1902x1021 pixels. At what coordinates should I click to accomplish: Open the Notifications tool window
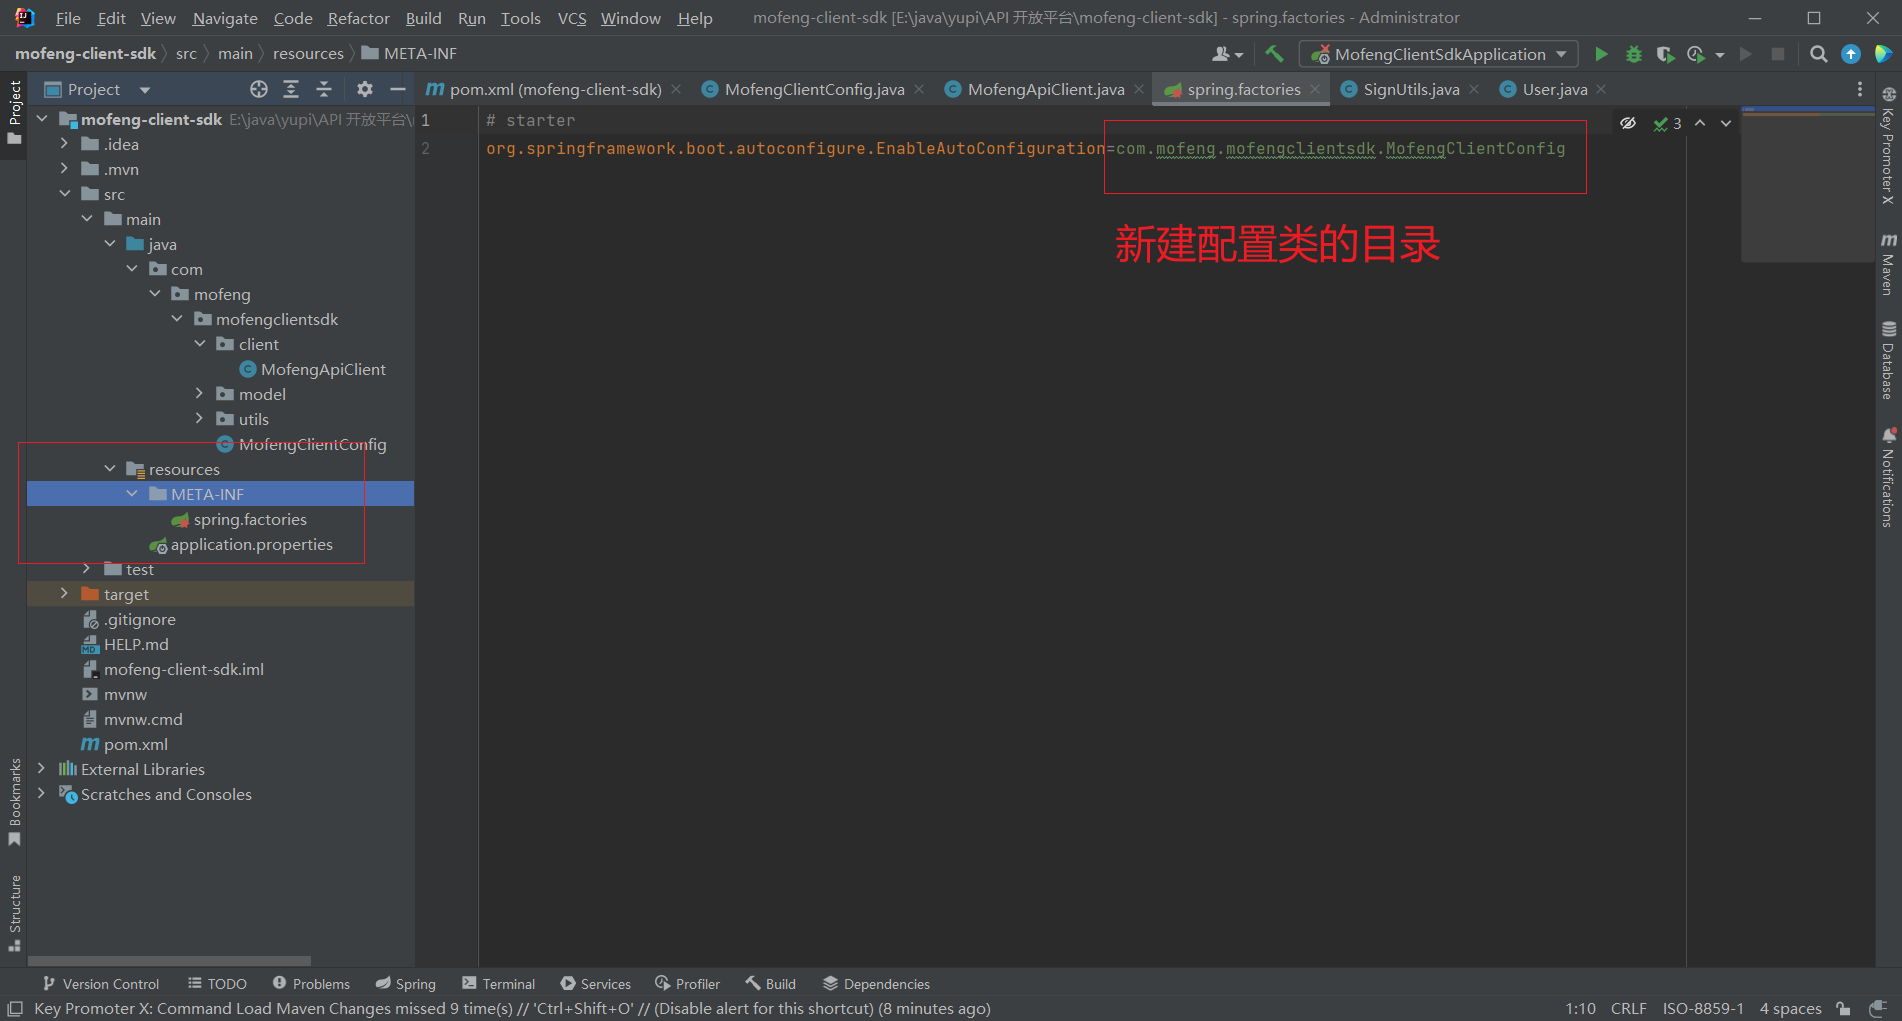[x=1888, y=478]
